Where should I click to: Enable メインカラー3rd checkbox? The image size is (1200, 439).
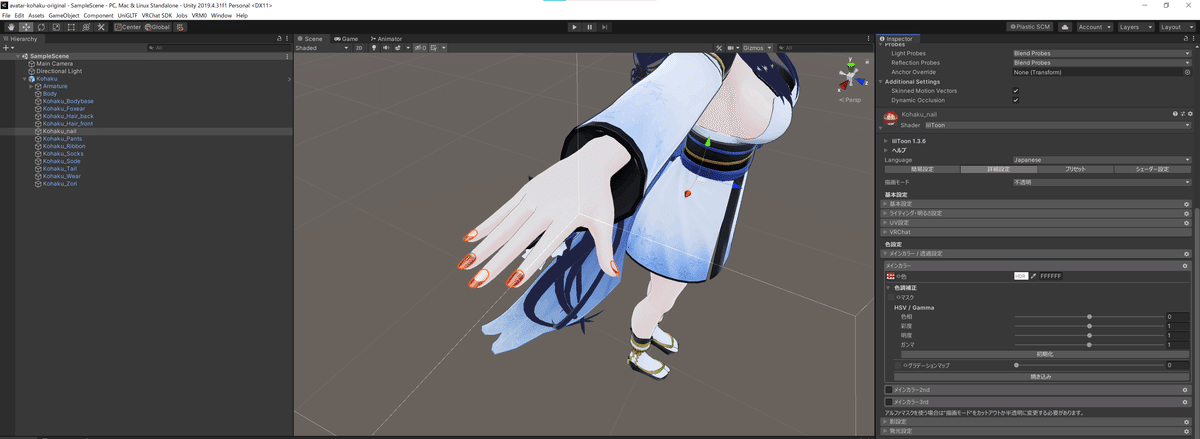tap(890, 401)
